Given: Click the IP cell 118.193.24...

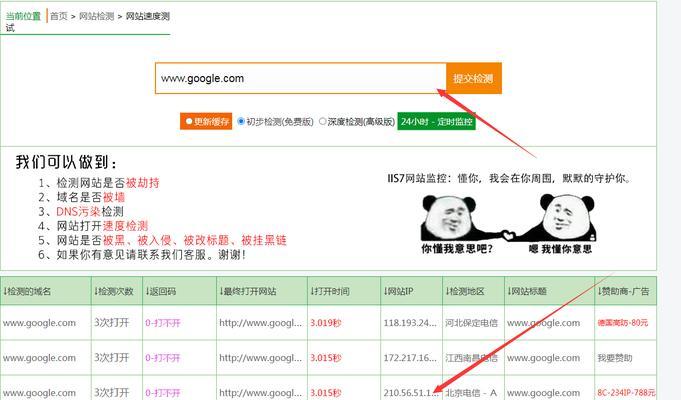Looking at the screenshot, I should [x=410, y=323].
